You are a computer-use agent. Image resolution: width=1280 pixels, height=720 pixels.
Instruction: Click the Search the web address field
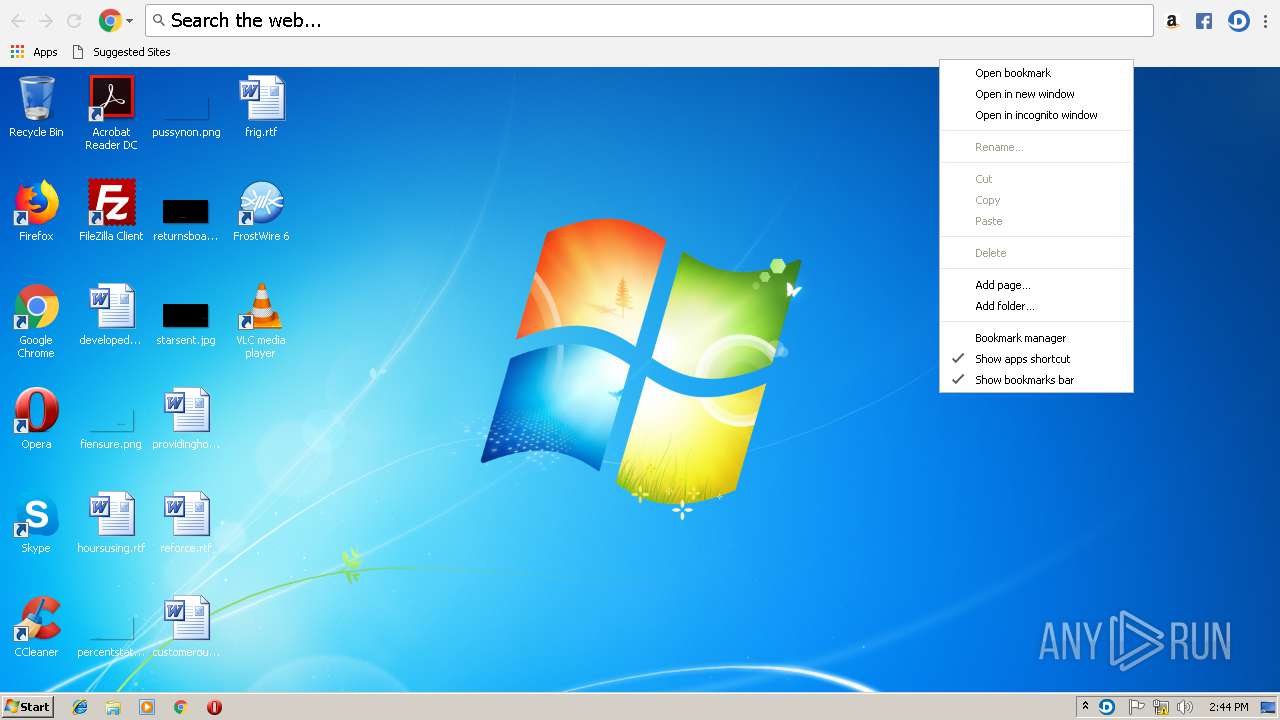649,20
